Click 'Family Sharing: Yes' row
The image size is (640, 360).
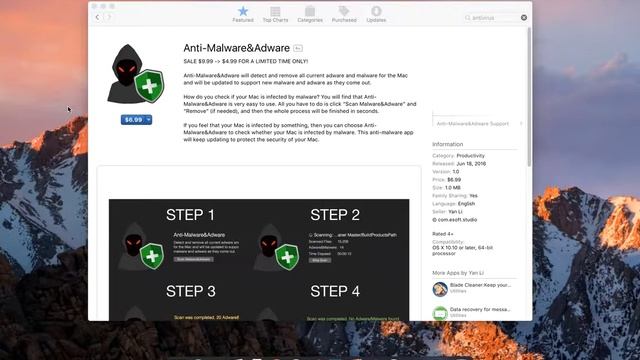(x=455, y=196)
